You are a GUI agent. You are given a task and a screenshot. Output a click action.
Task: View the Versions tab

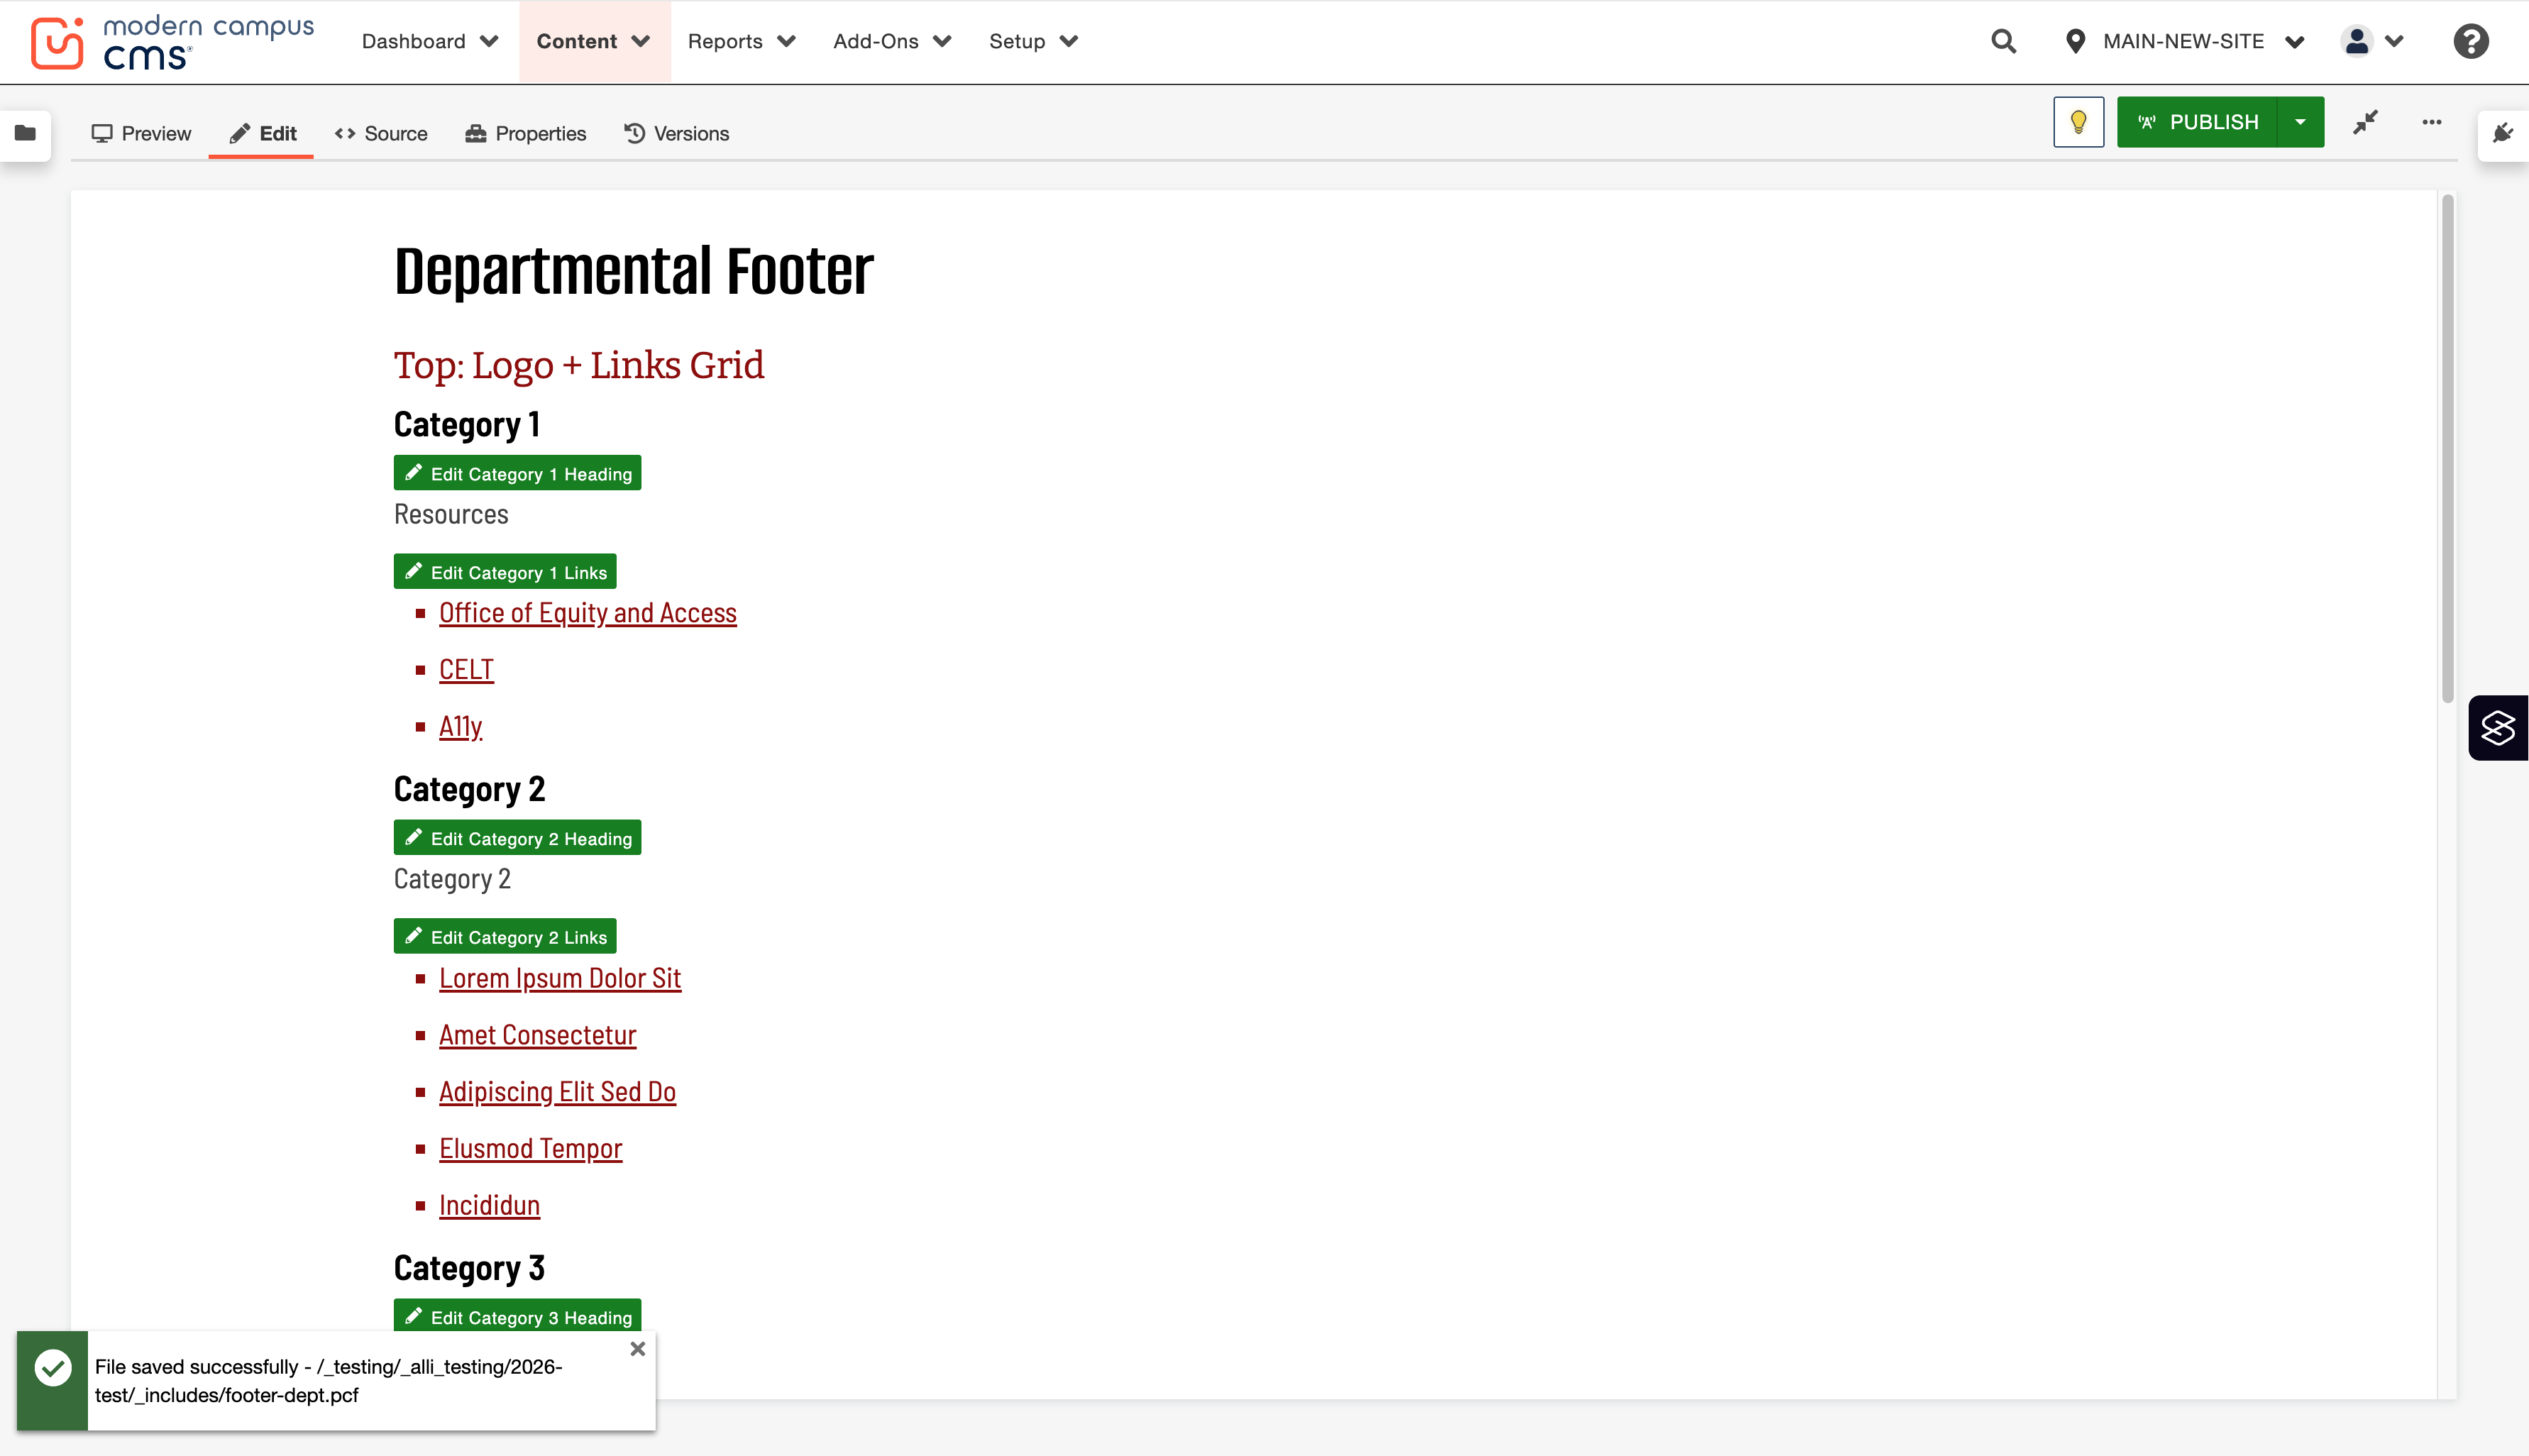676,133
